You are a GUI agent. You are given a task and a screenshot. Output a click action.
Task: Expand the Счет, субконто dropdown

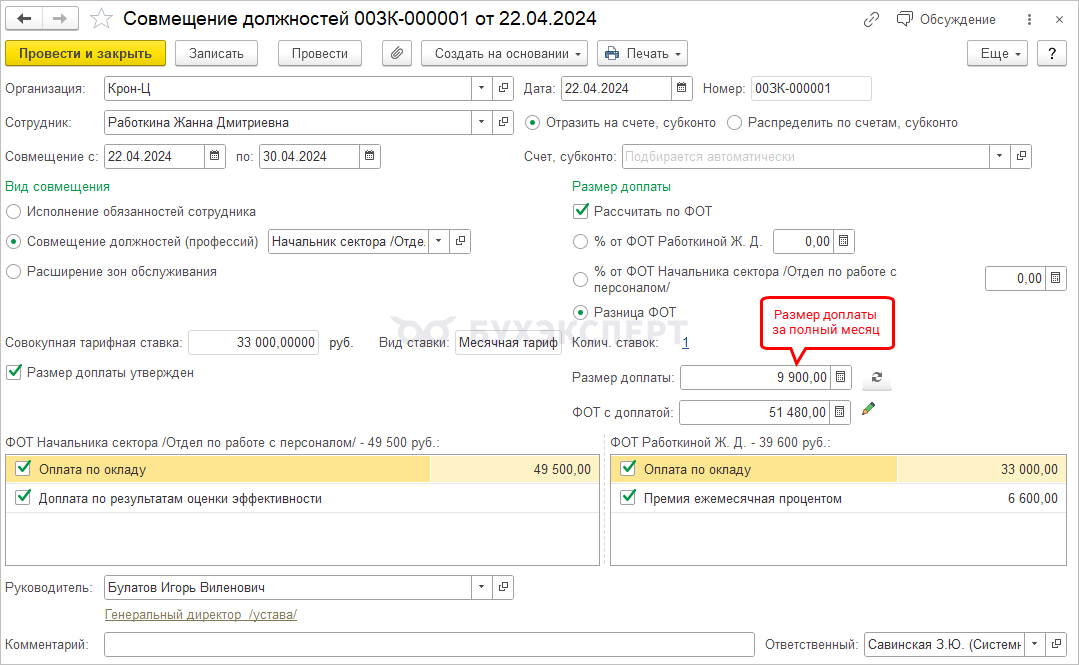point(1000,156)
